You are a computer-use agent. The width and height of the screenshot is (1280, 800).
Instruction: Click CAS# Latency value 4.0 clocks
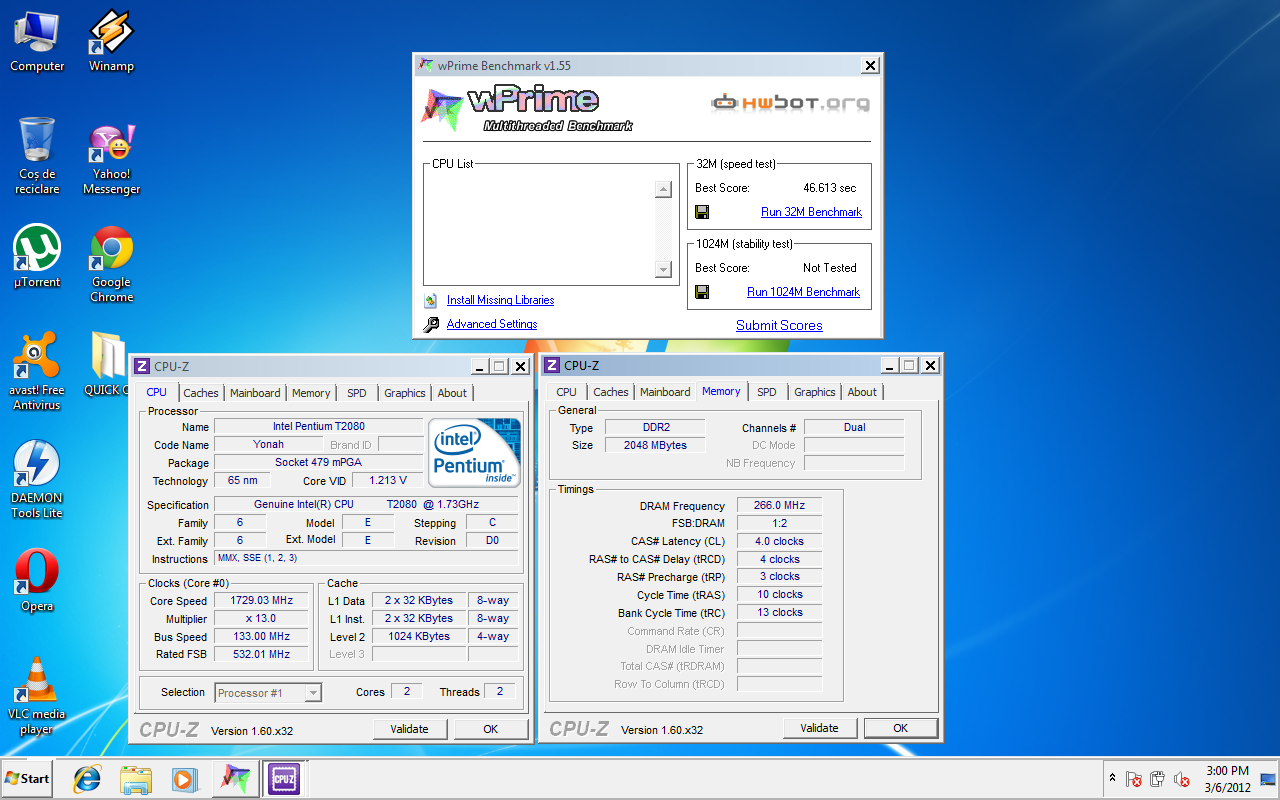tap(779, 542)
